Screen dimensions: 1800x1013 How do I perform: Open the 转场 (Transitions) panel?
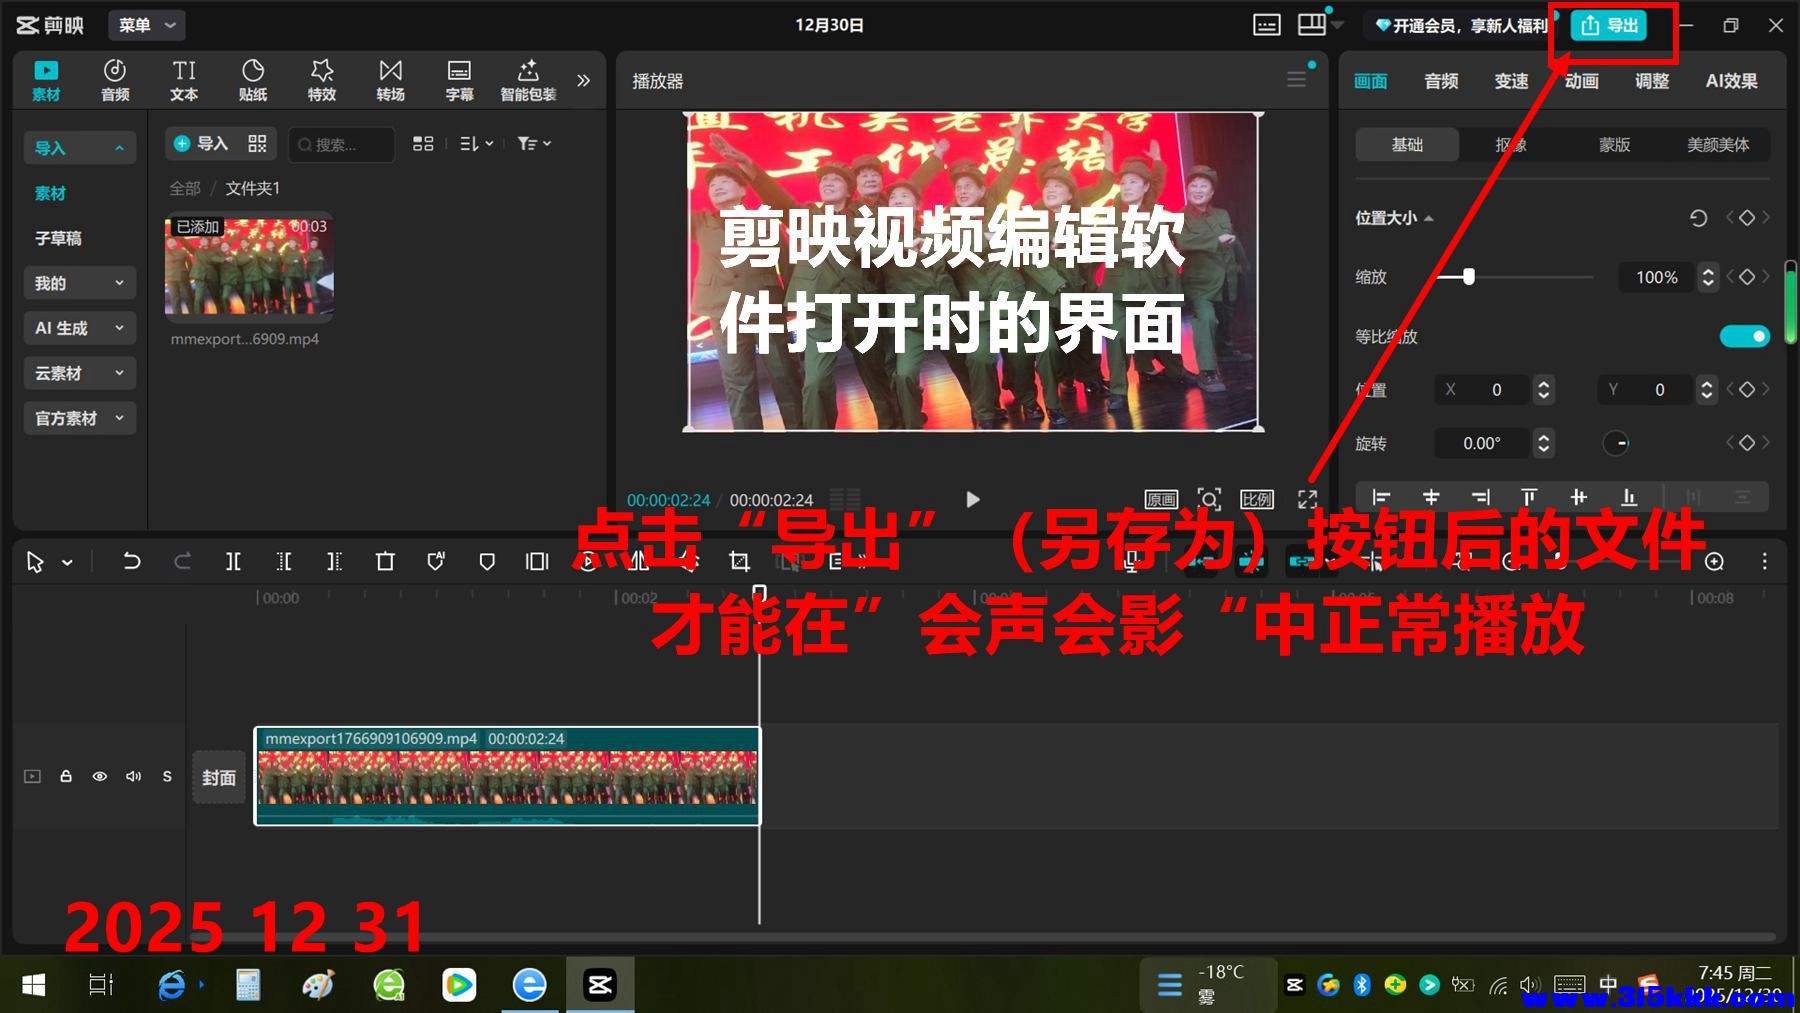(390, 79)
